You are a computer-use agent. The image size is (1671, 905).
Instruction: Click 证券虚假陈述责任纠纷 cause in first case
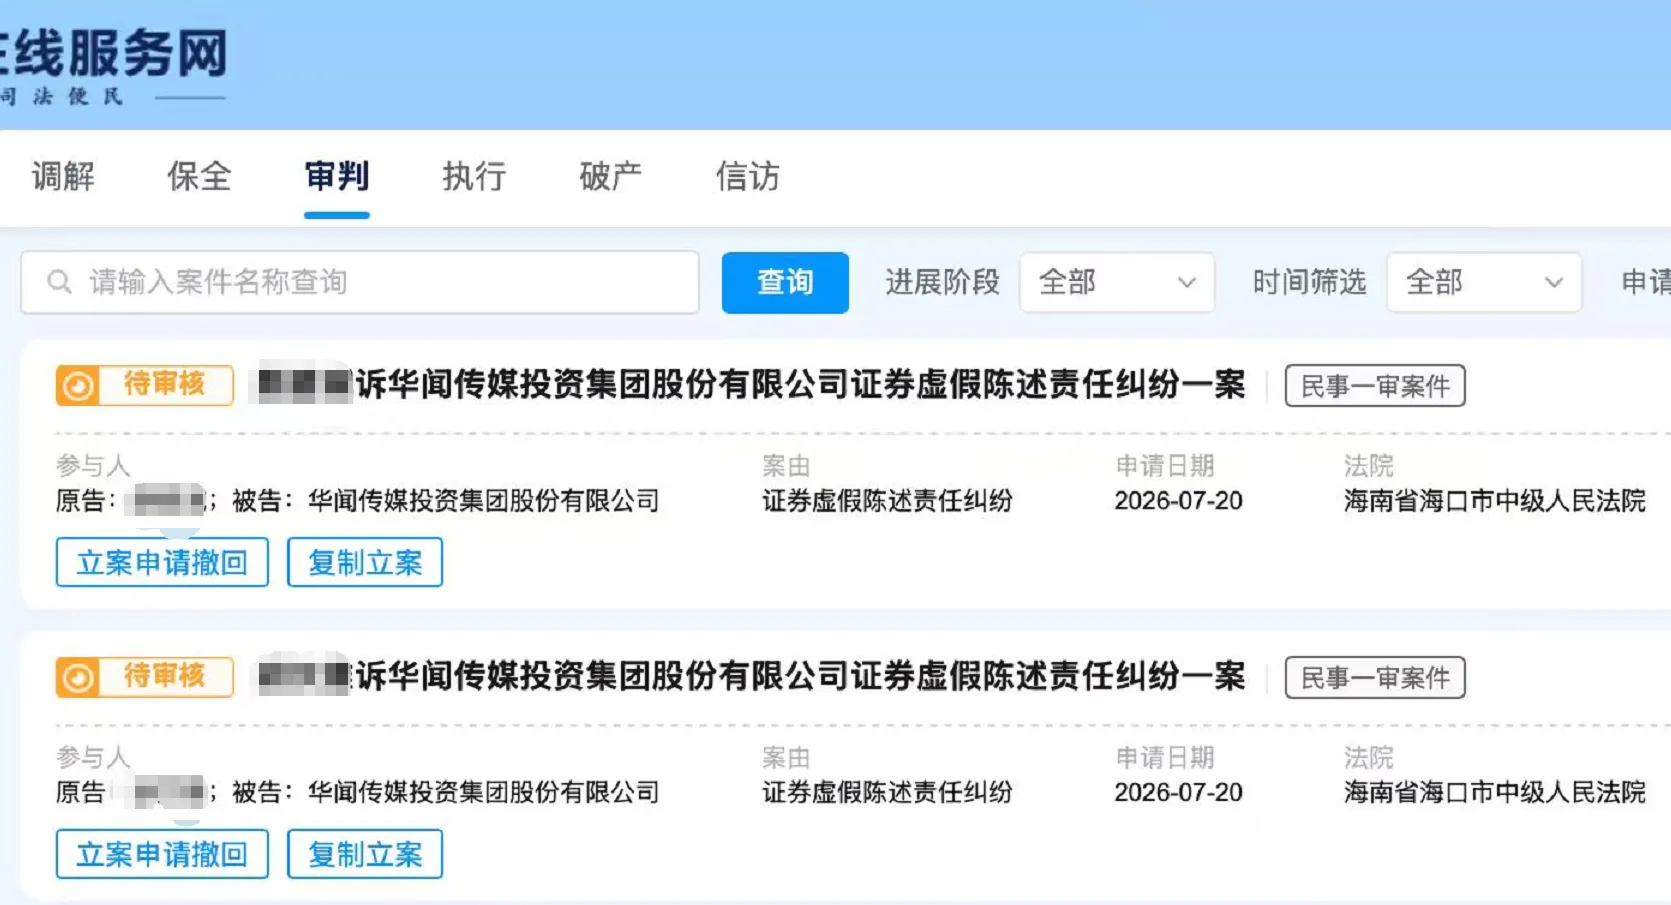887,500
